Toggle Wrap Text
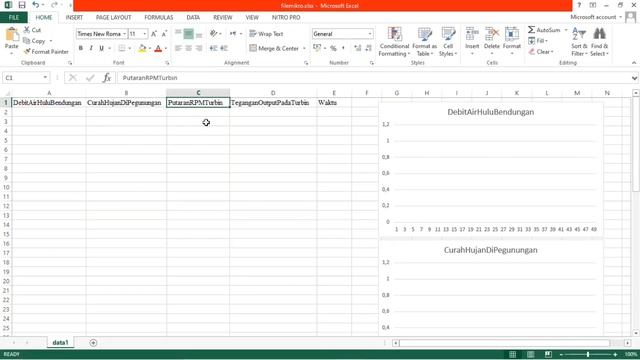This screenshot has width=640, height=360. coord(266,34)
